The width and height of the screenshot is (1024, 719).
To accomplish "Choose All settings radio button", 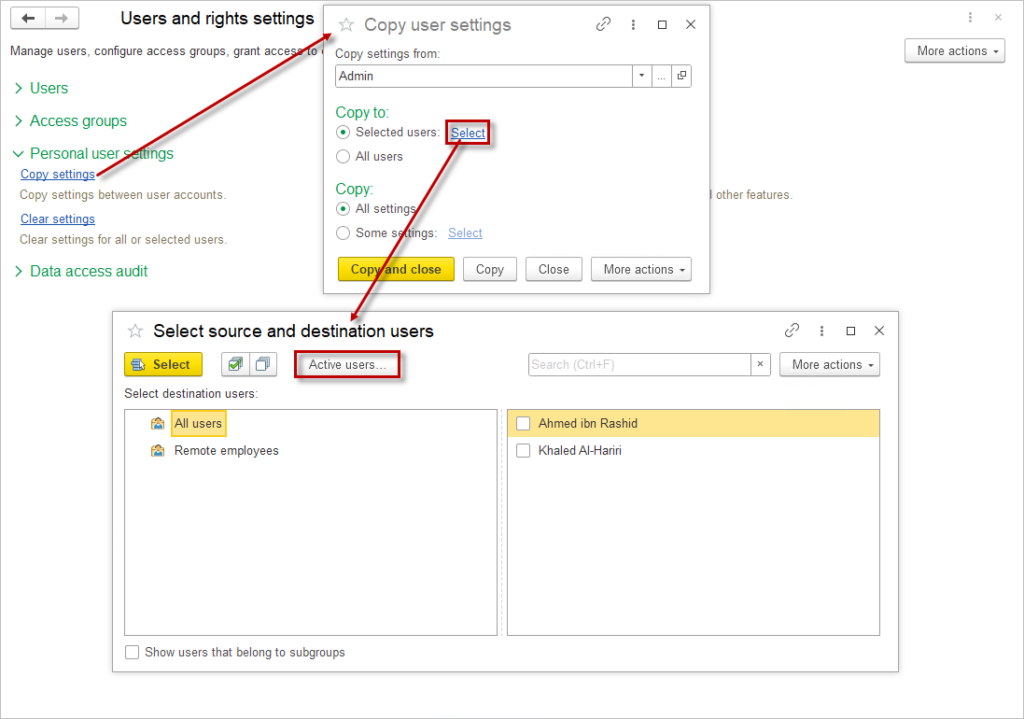I will (343, 209).
